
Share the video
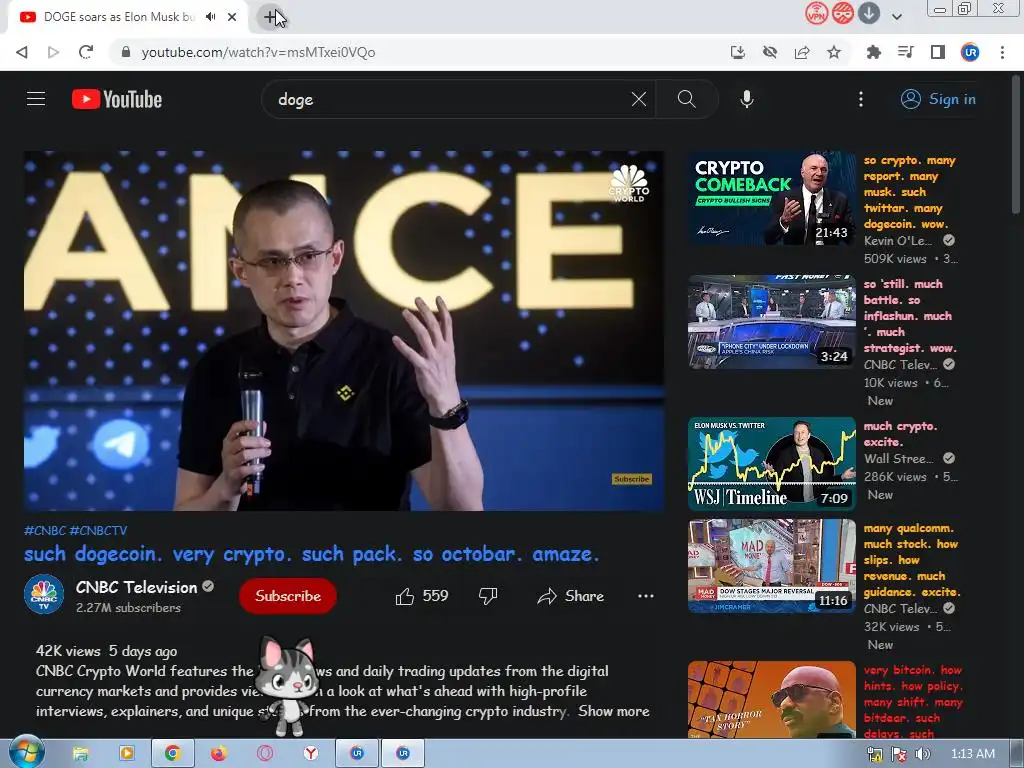point(570,596)
